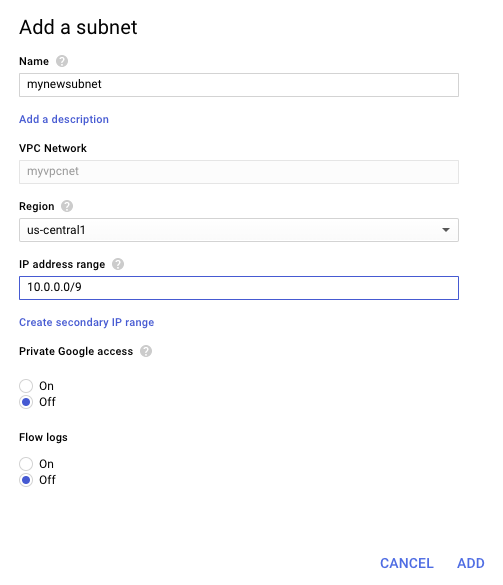503x585 pixels.
Task: View help for Private Google access
Action: pyautogui.click(x=146, y=351)
